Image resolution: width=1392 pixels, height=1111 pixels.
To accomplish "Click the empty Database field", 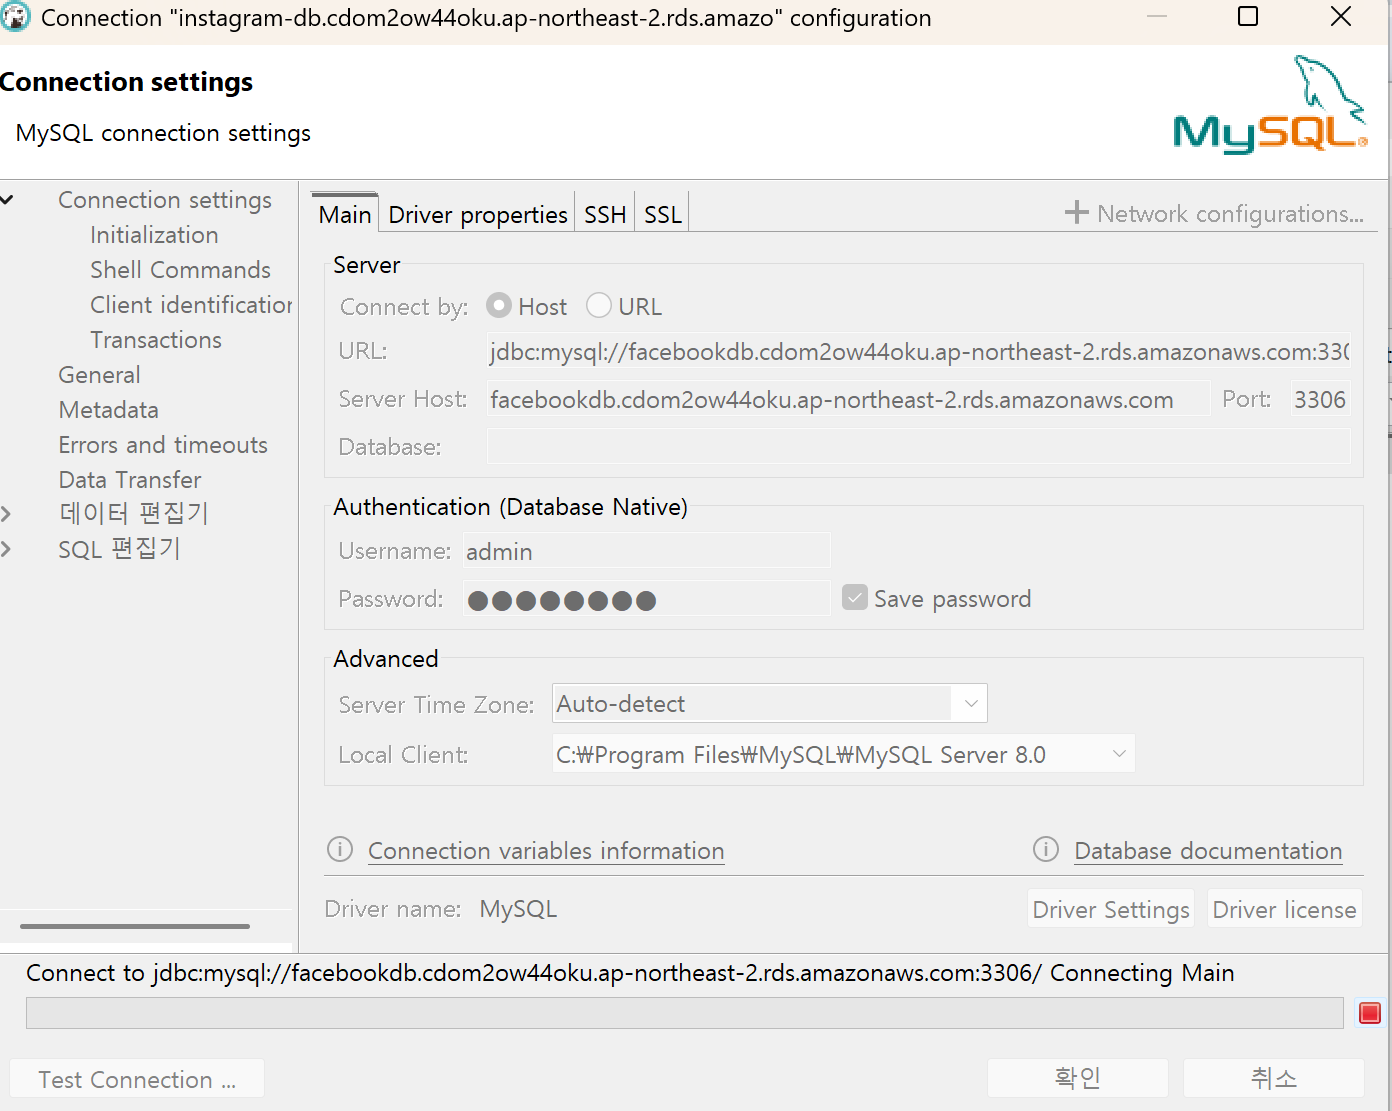I will tap(918, 446).
